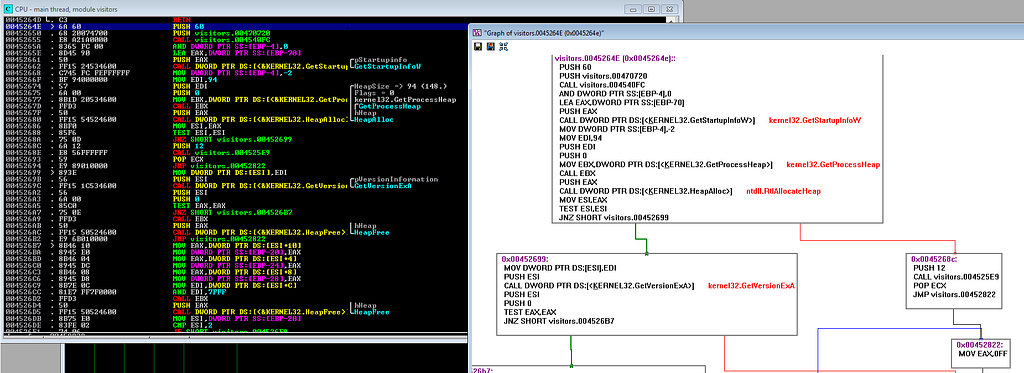Click pStartupinfo comment in CPU window
Image resolution: width=1024 pixels, height=373 pixels.
pos(380,60)
